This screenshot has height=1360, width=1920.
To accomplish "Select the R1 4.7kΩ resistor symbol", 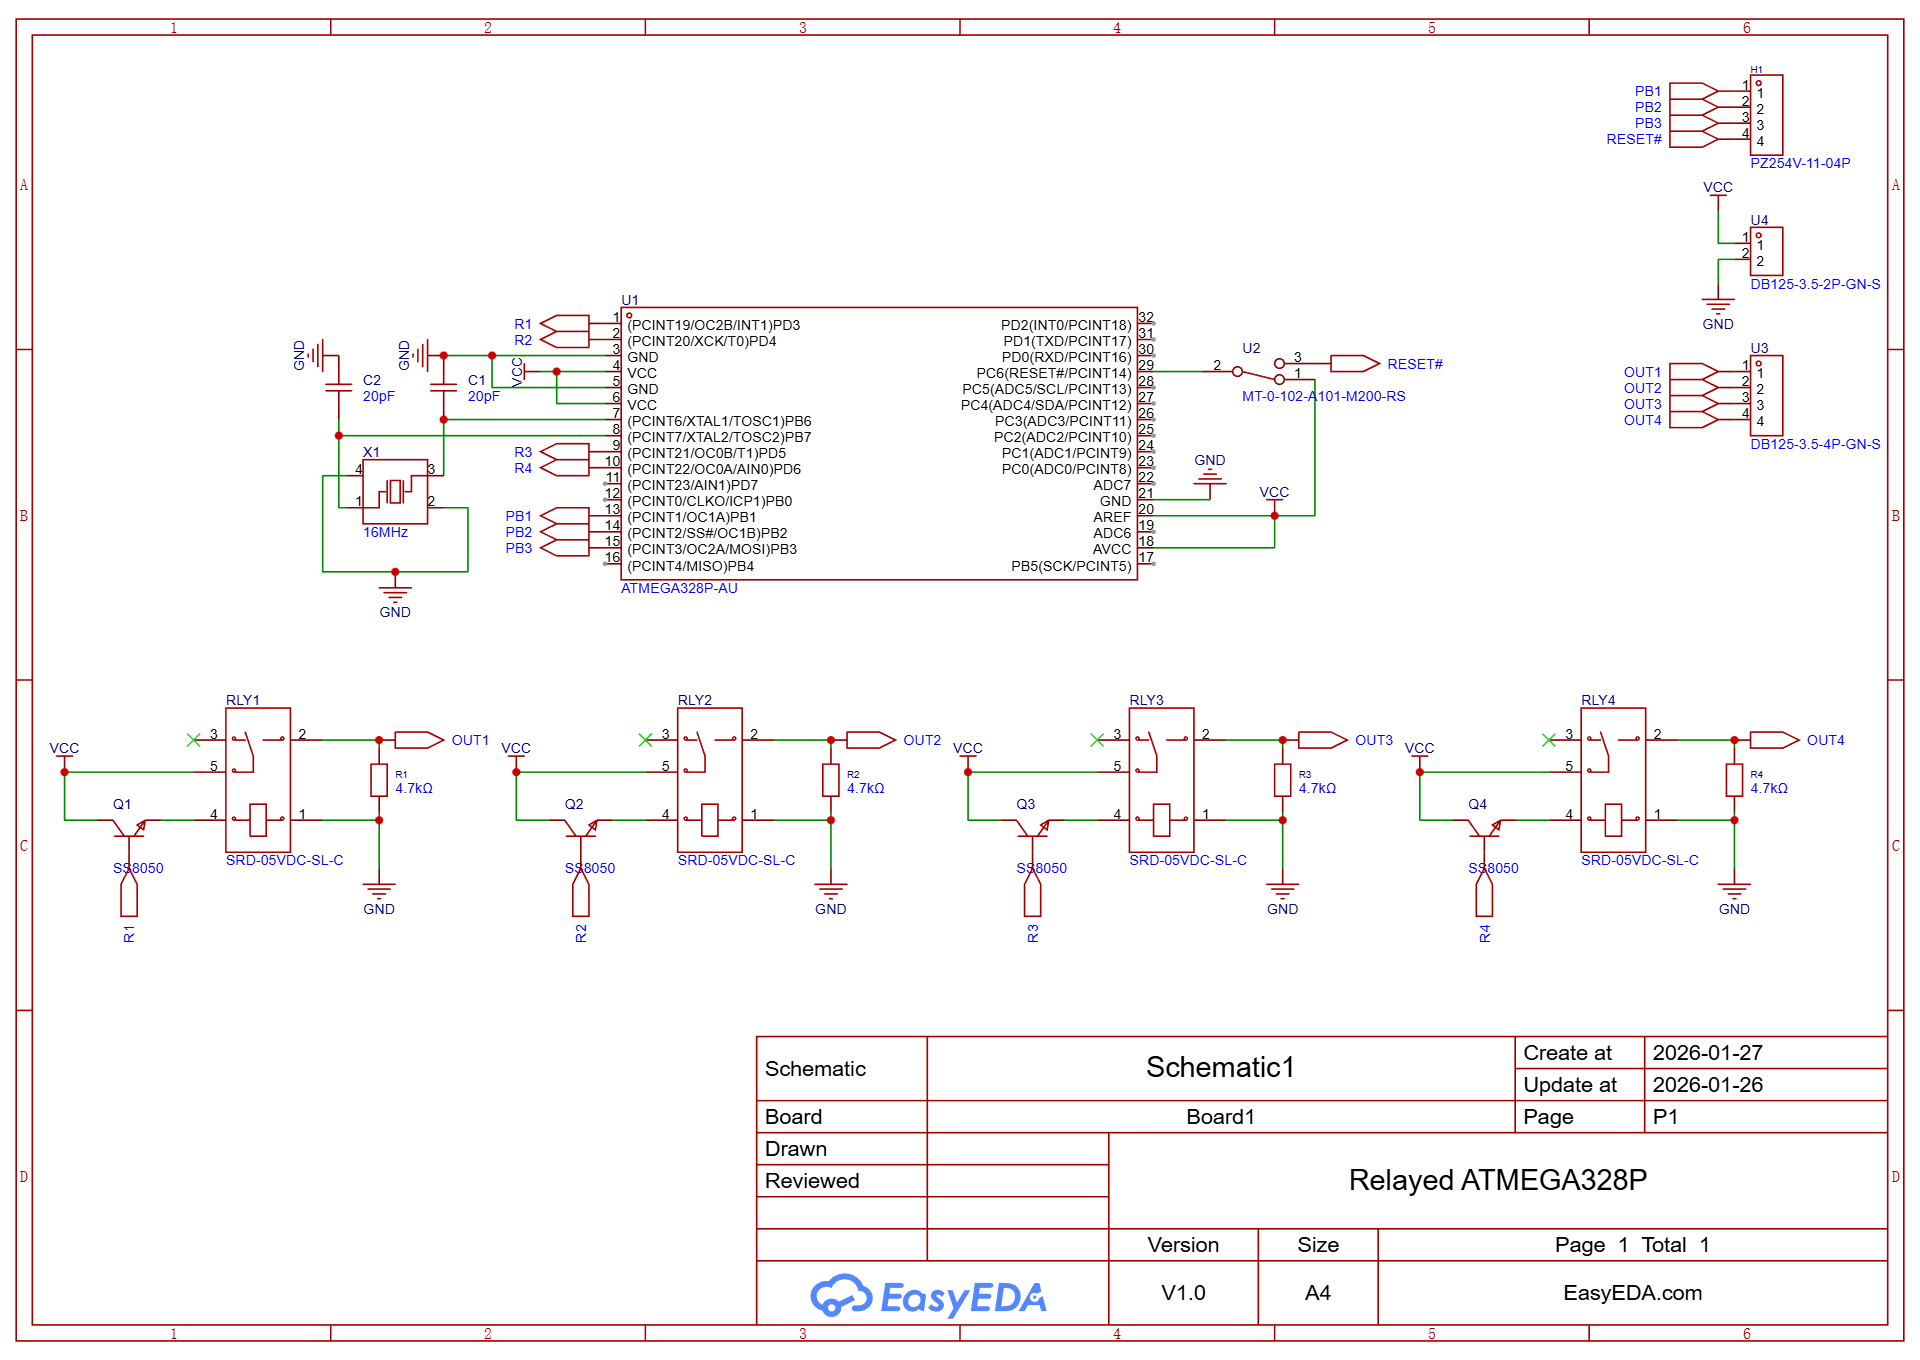I will (379, 780).
